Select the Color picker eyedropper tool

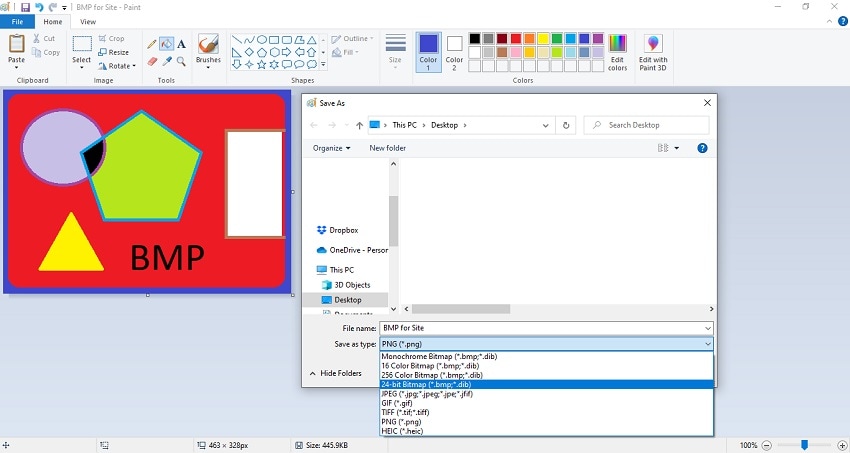click(167, 61)
